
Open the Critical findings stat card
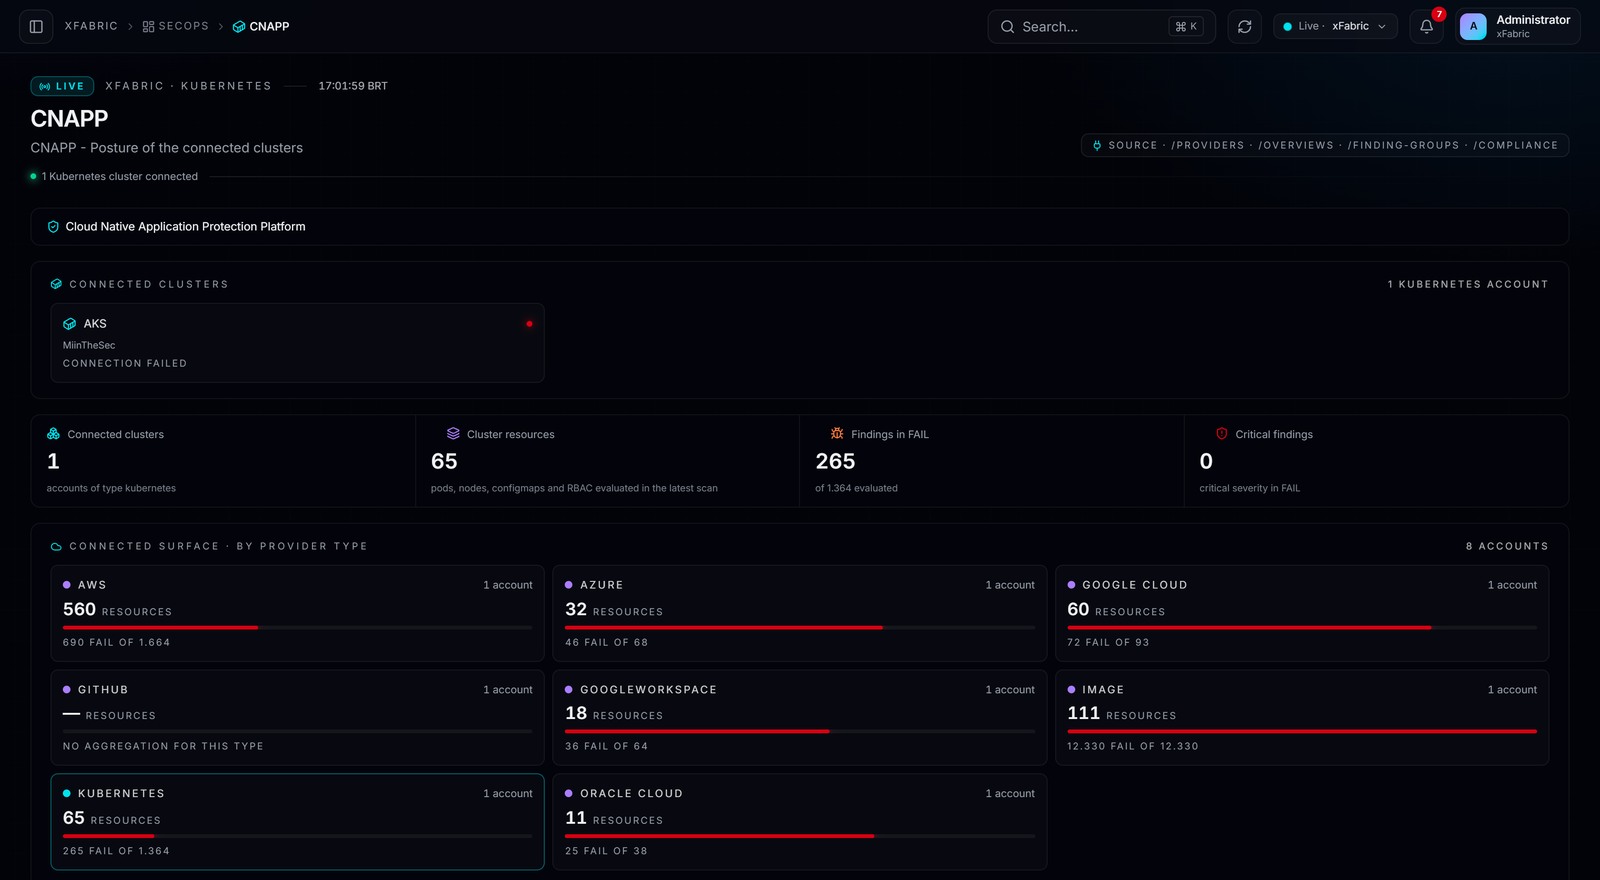point(1376,461)
